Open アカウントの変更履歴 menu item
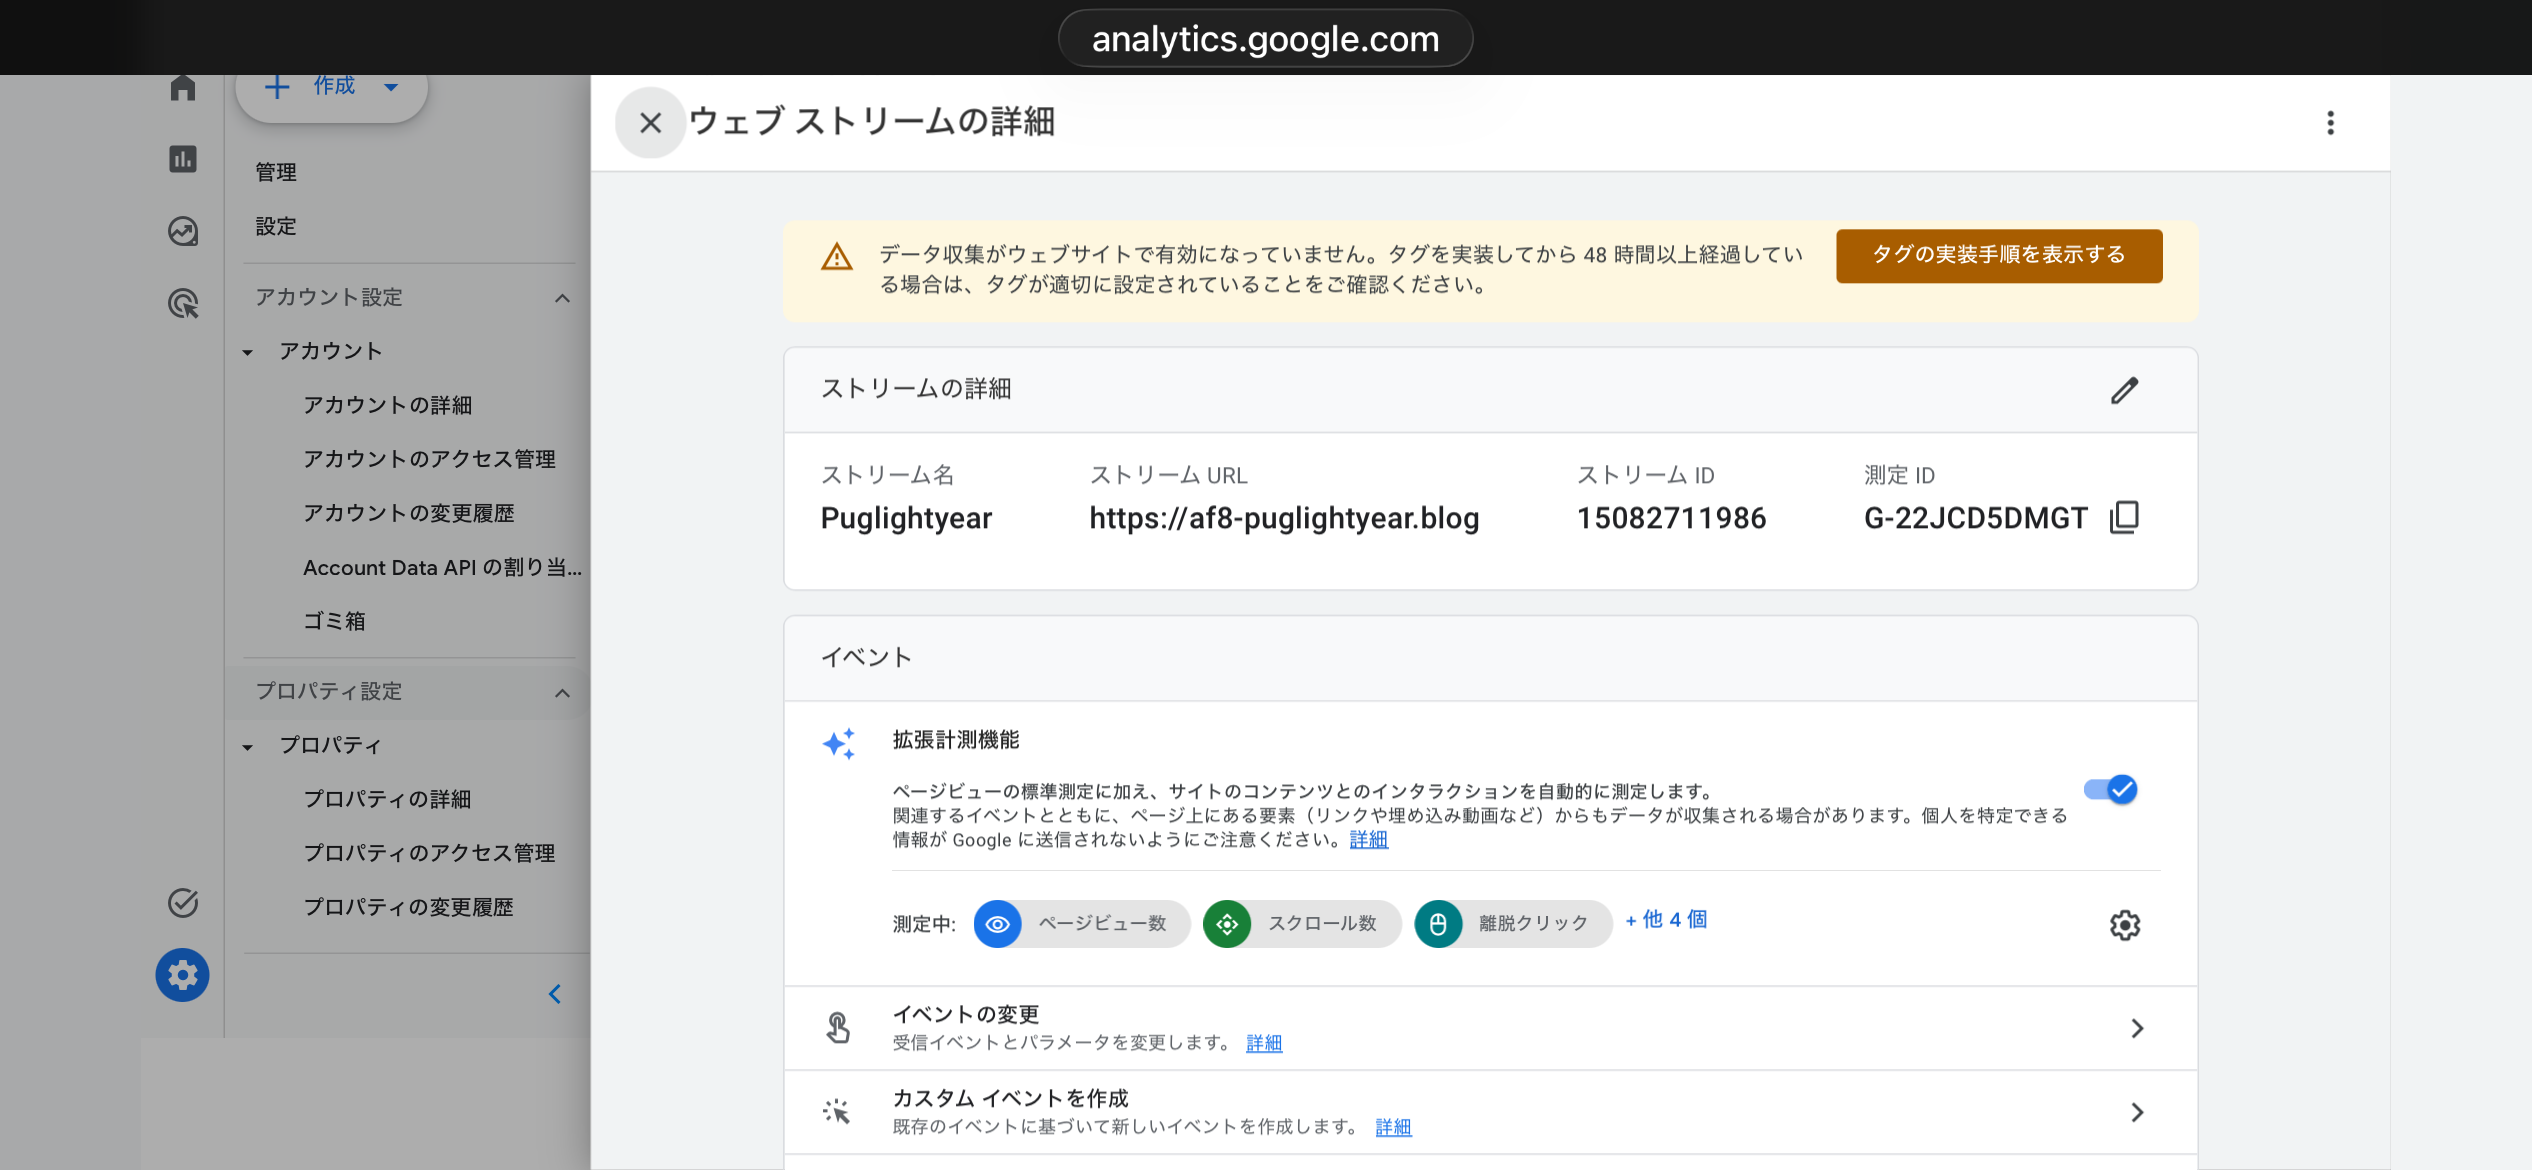Screen dimensions: 2532x1170 (x=408, y=513)
